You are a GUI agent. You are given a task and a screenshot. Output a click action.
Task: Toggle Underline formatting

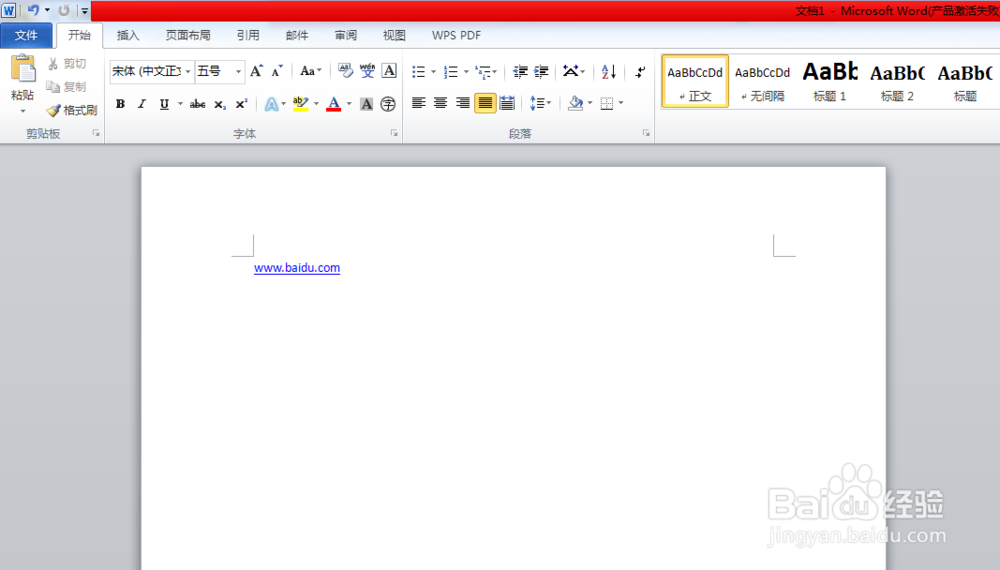(164, 104)
